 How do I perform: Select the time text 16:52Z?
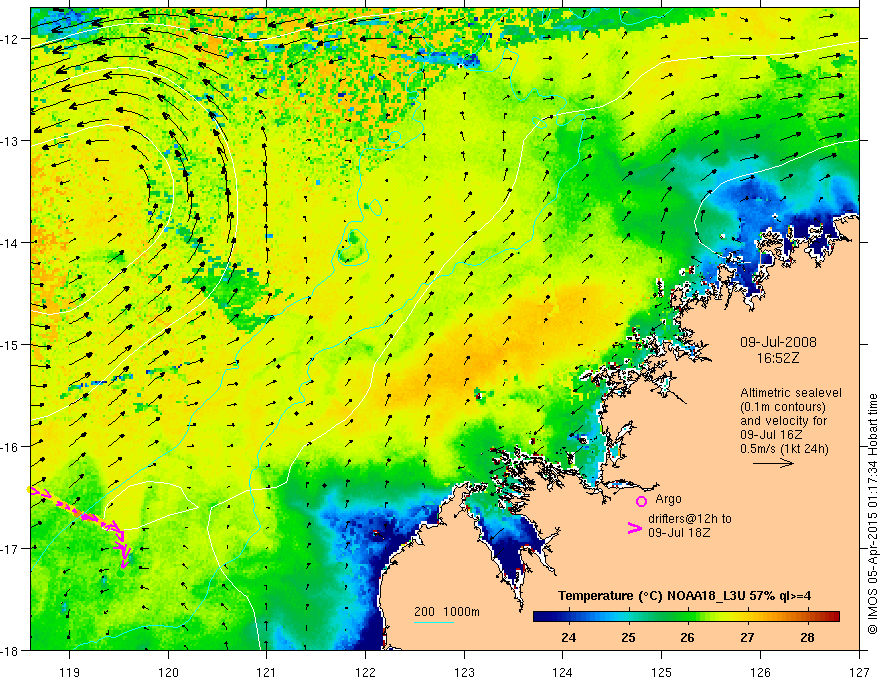click(x=777, y=358)
